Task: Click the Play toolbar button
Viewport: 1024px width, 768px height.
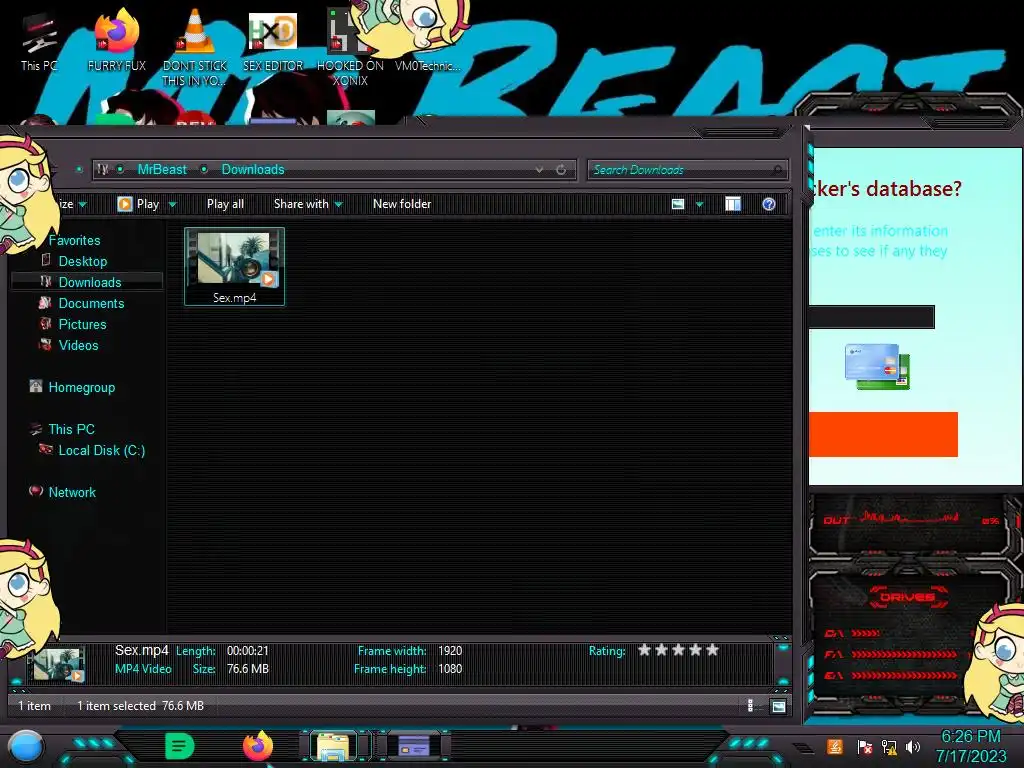Action: click(x=138, y=204)
